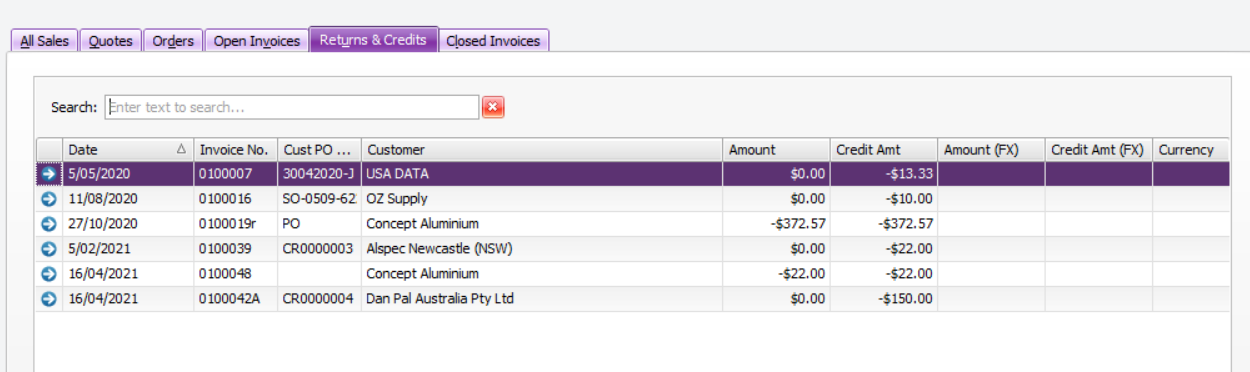1250x372 pixels.
Task: Select the Orders tab
Action: point(173,41)
